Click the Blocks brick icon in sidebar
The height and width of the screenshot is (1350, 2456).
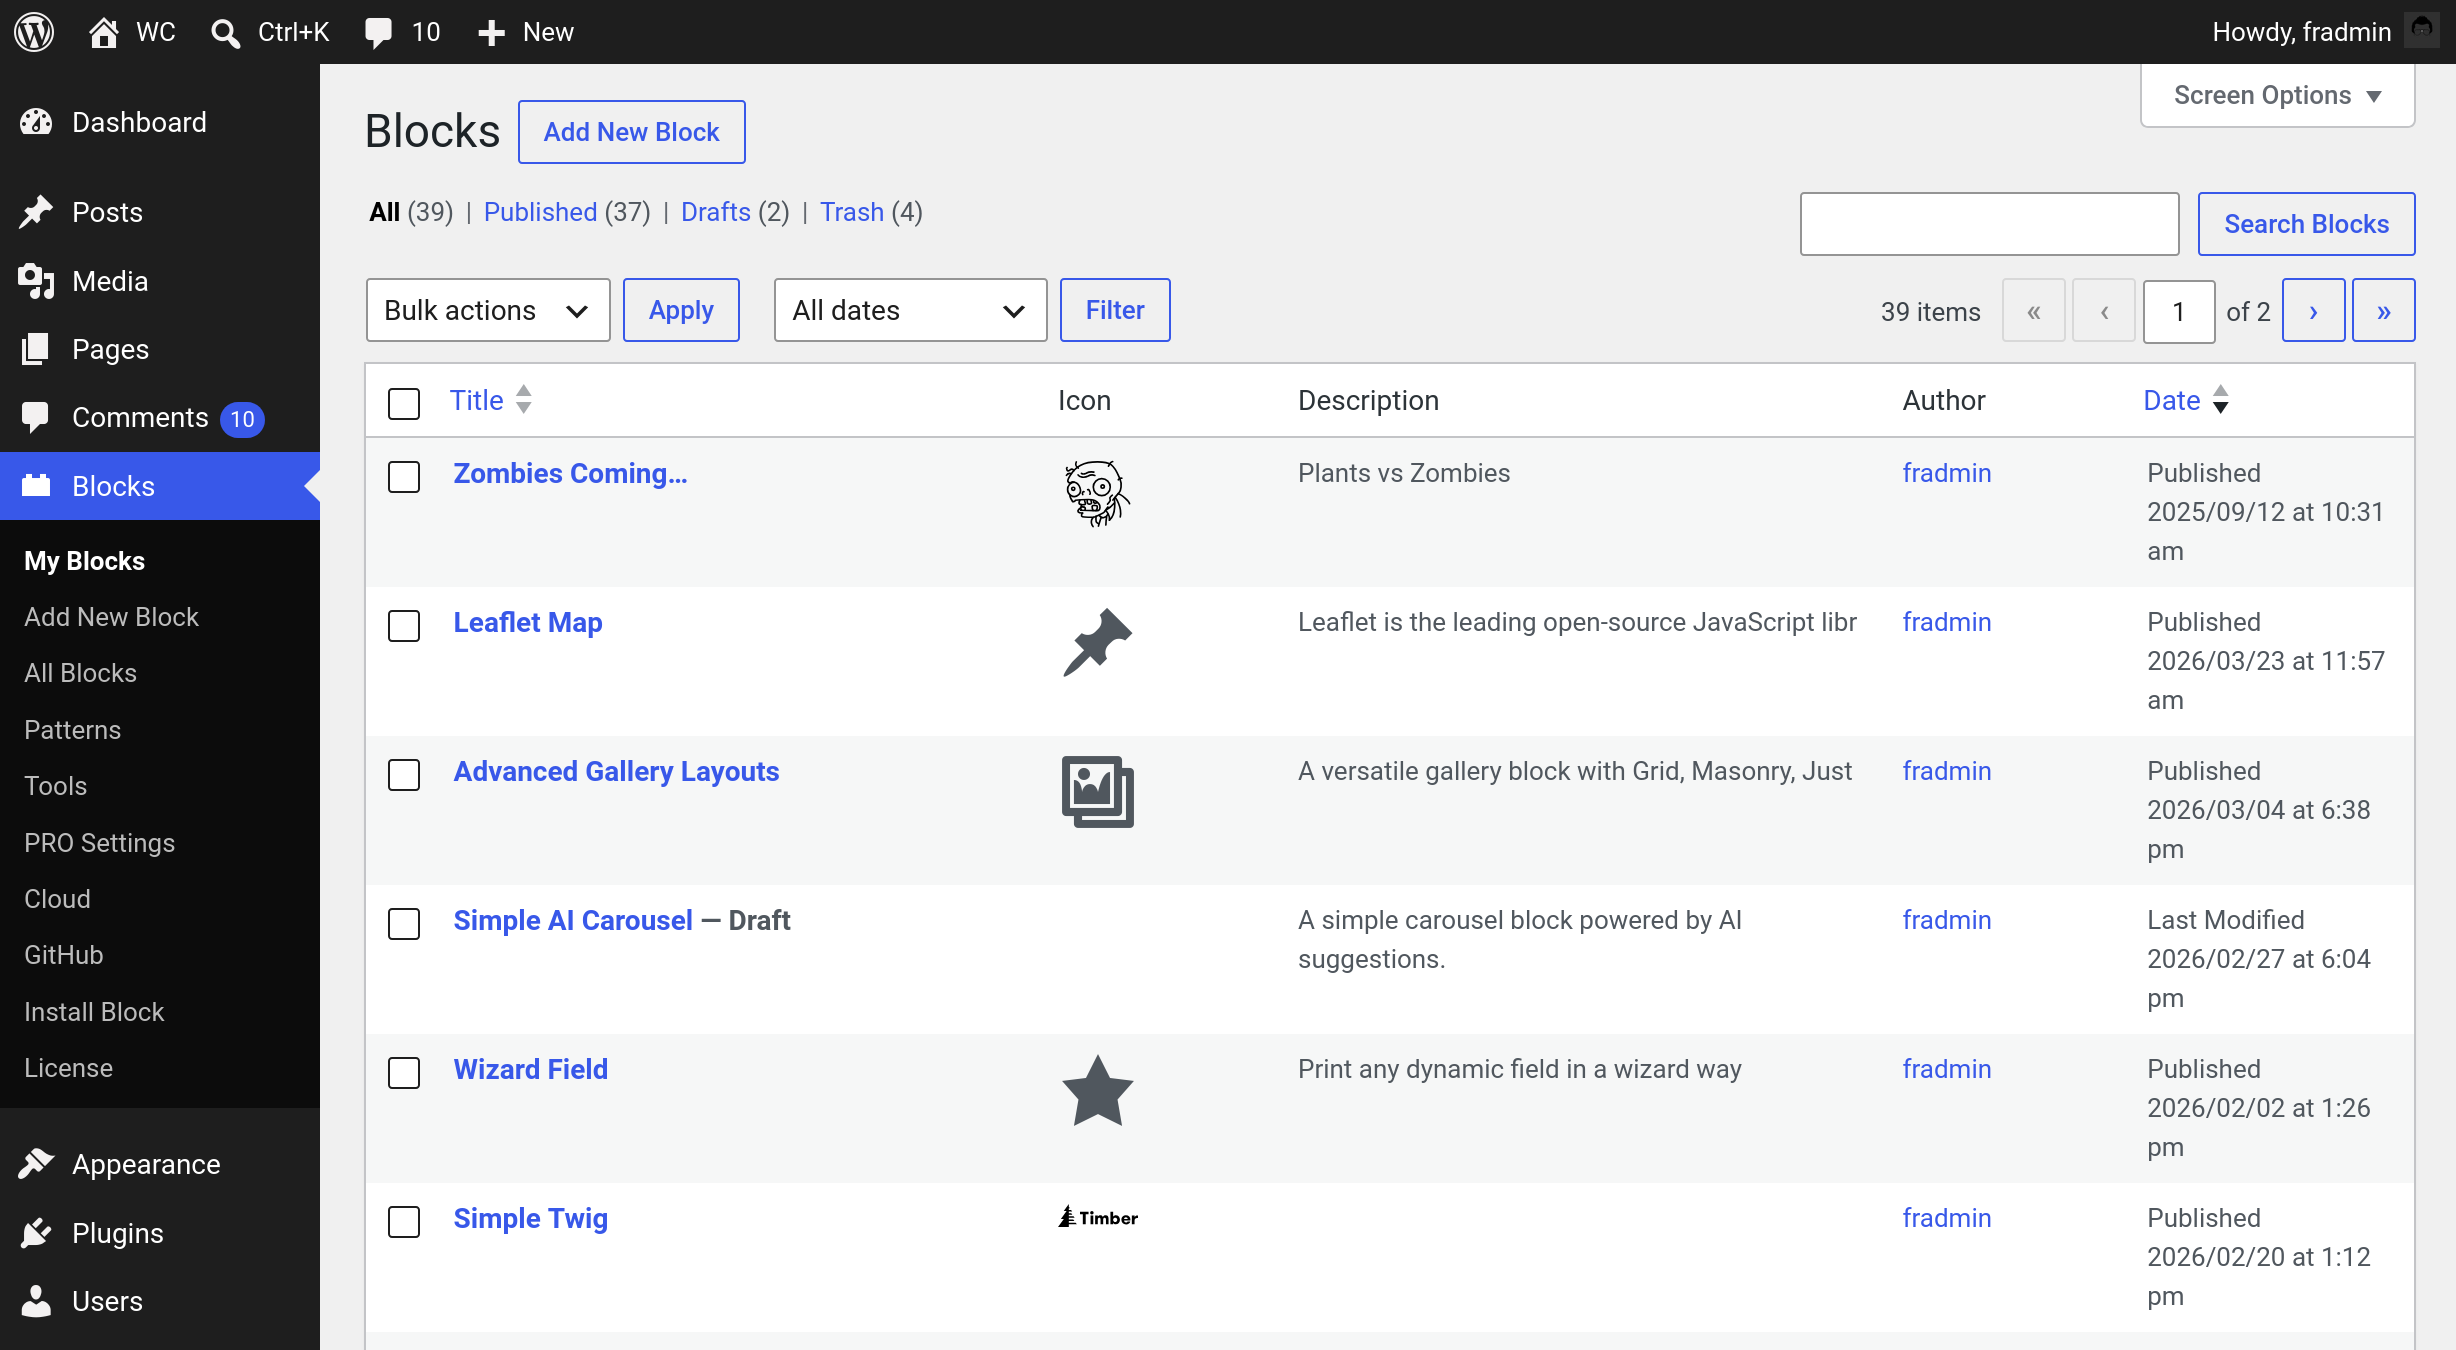tap(36, 486)
